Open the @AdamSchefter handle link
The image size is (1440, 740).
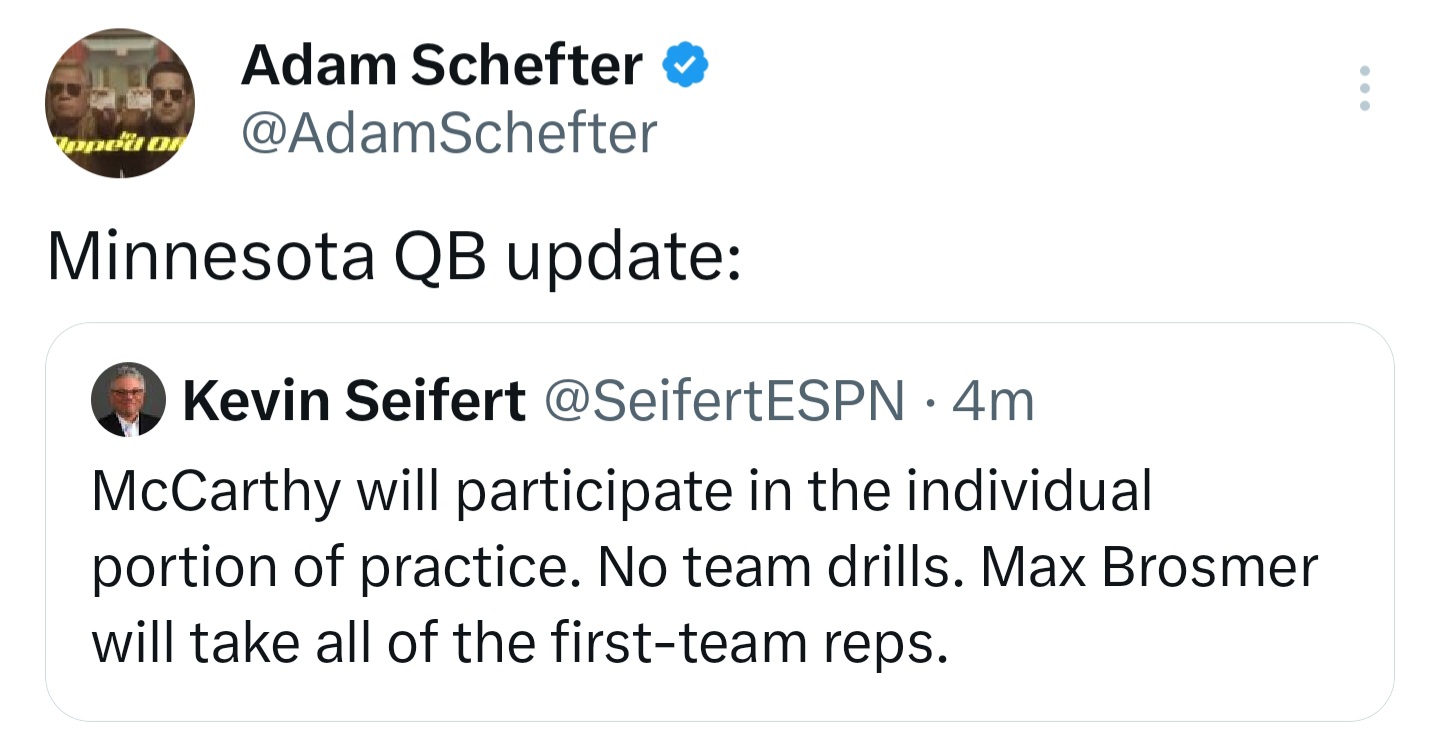tap(448, 132)
